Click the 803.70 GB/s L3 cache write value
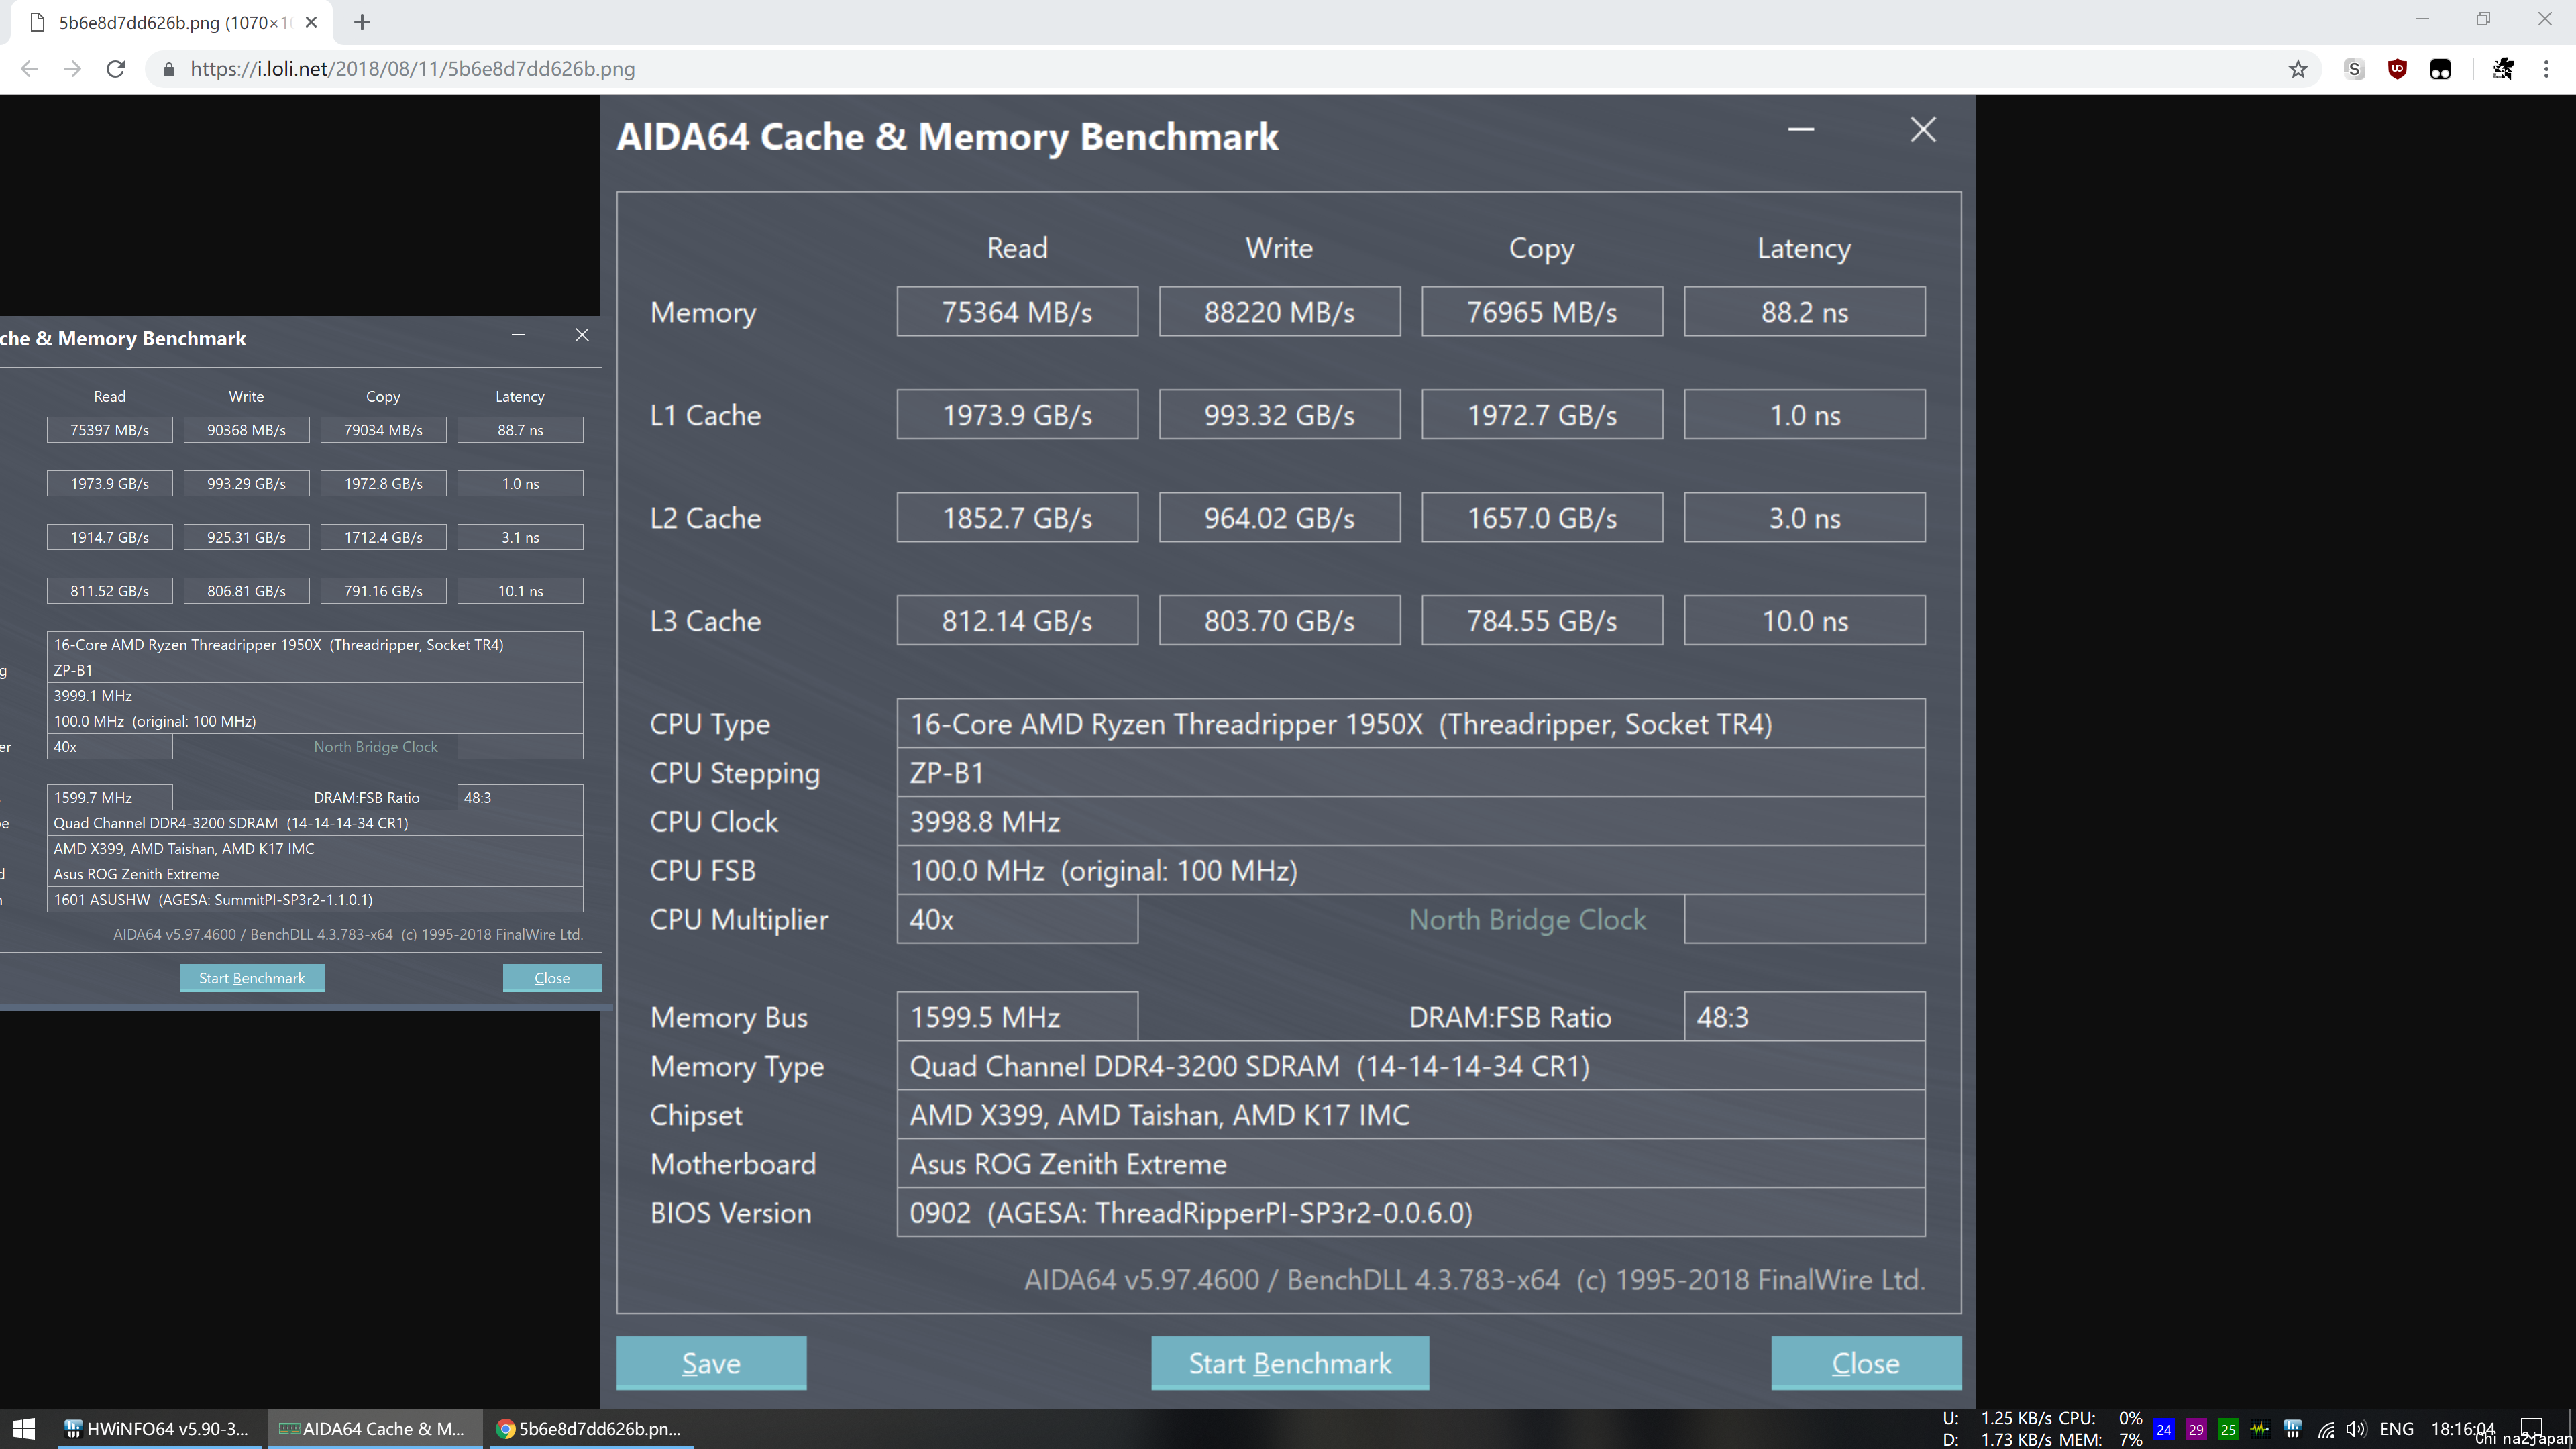2576x1449 pixels. pos(1280,621)
